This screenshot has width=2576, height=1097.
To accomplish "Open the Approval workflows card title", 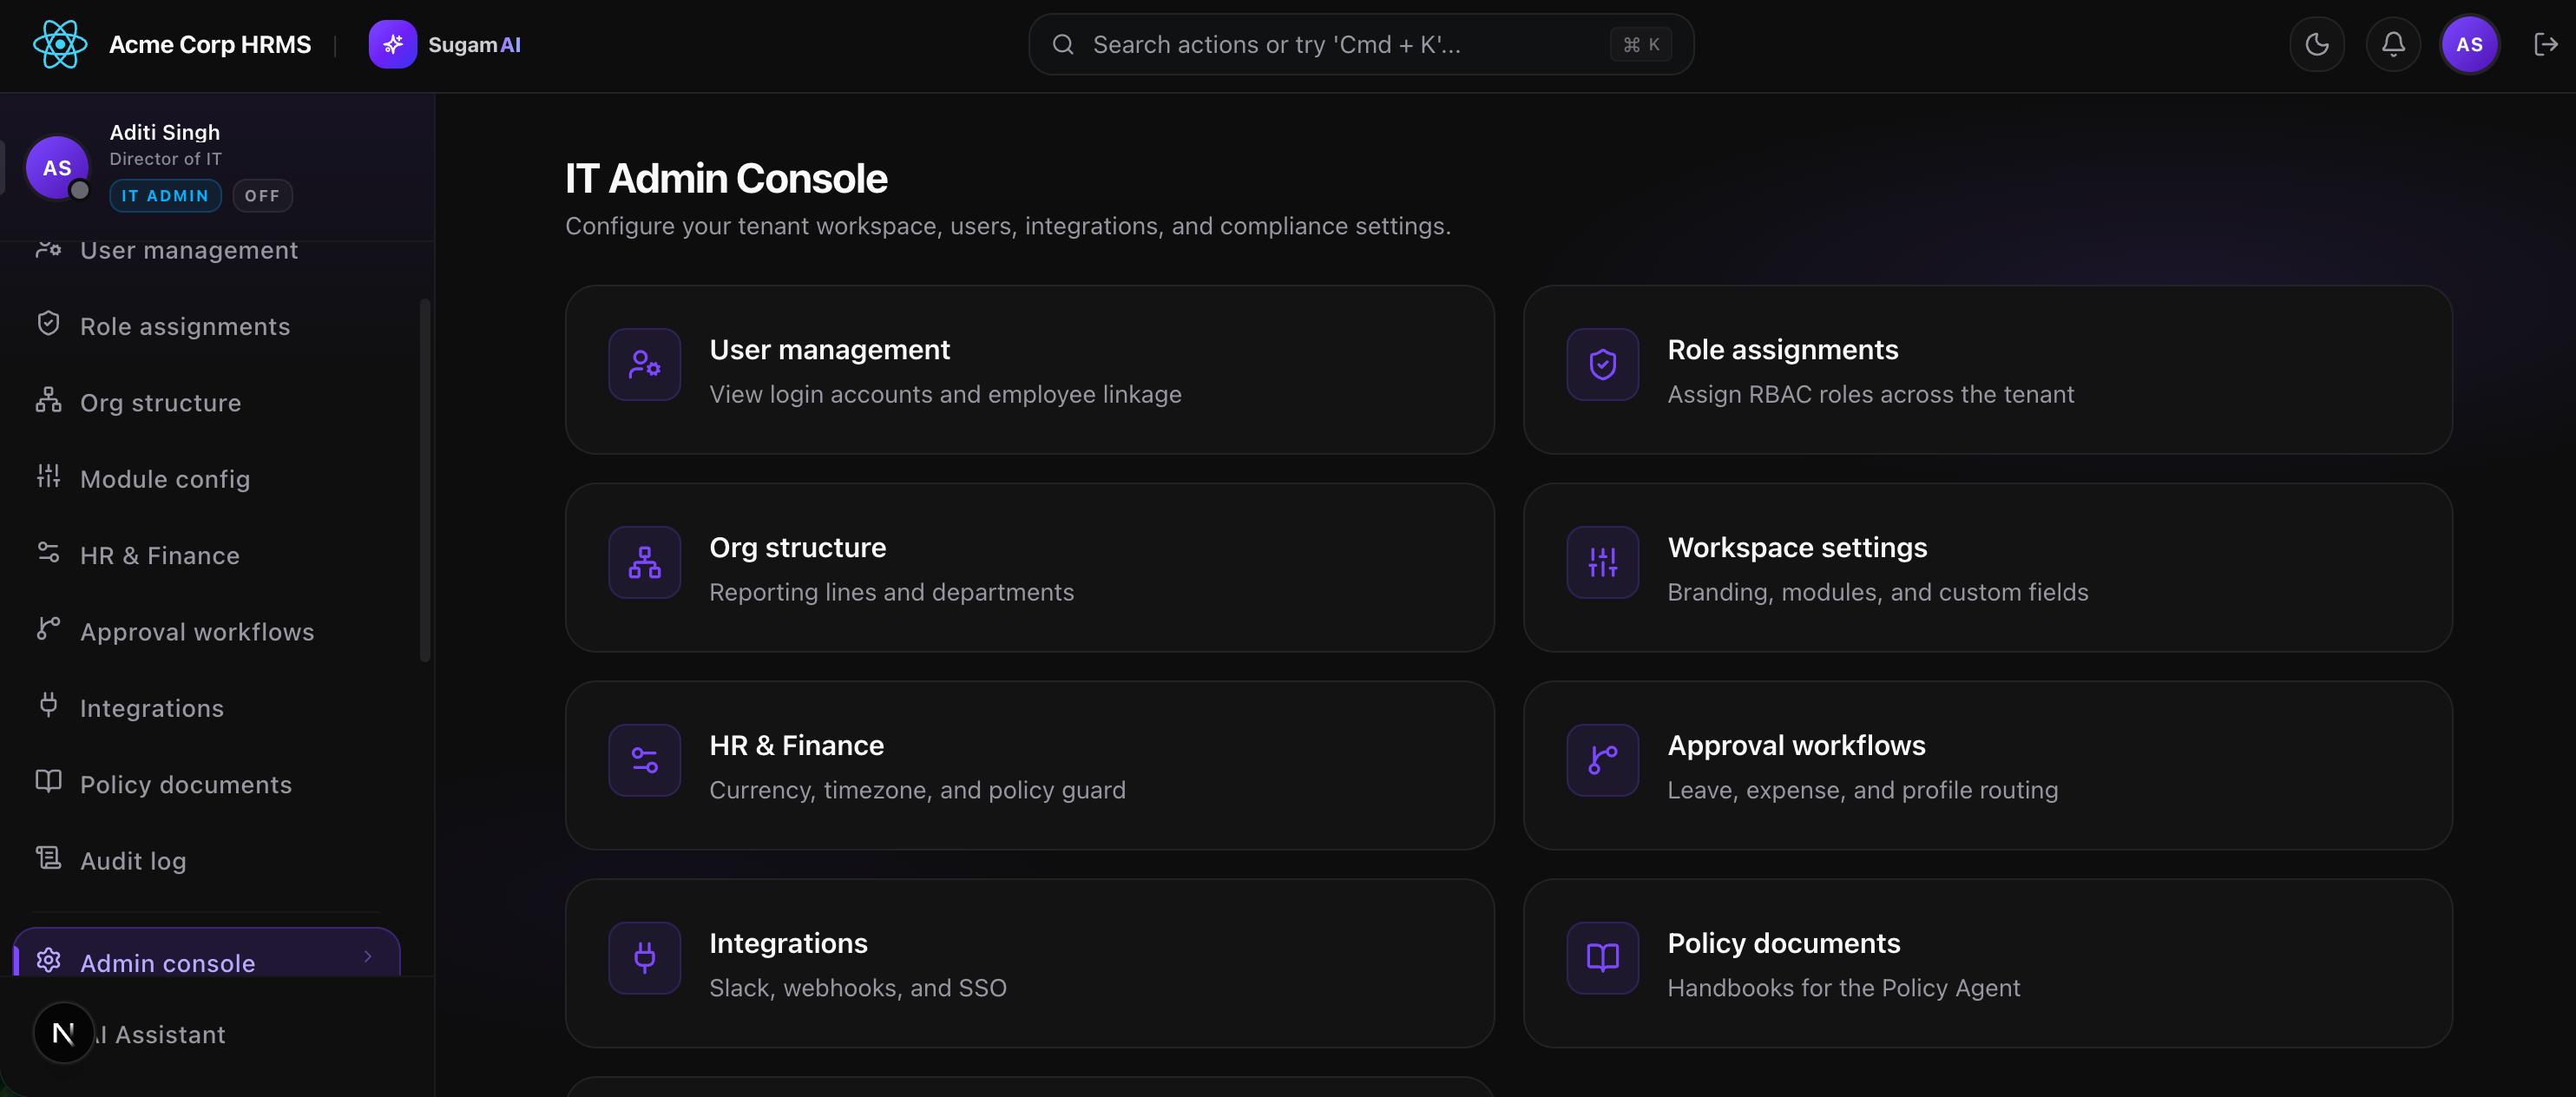I will (1796, 746).
